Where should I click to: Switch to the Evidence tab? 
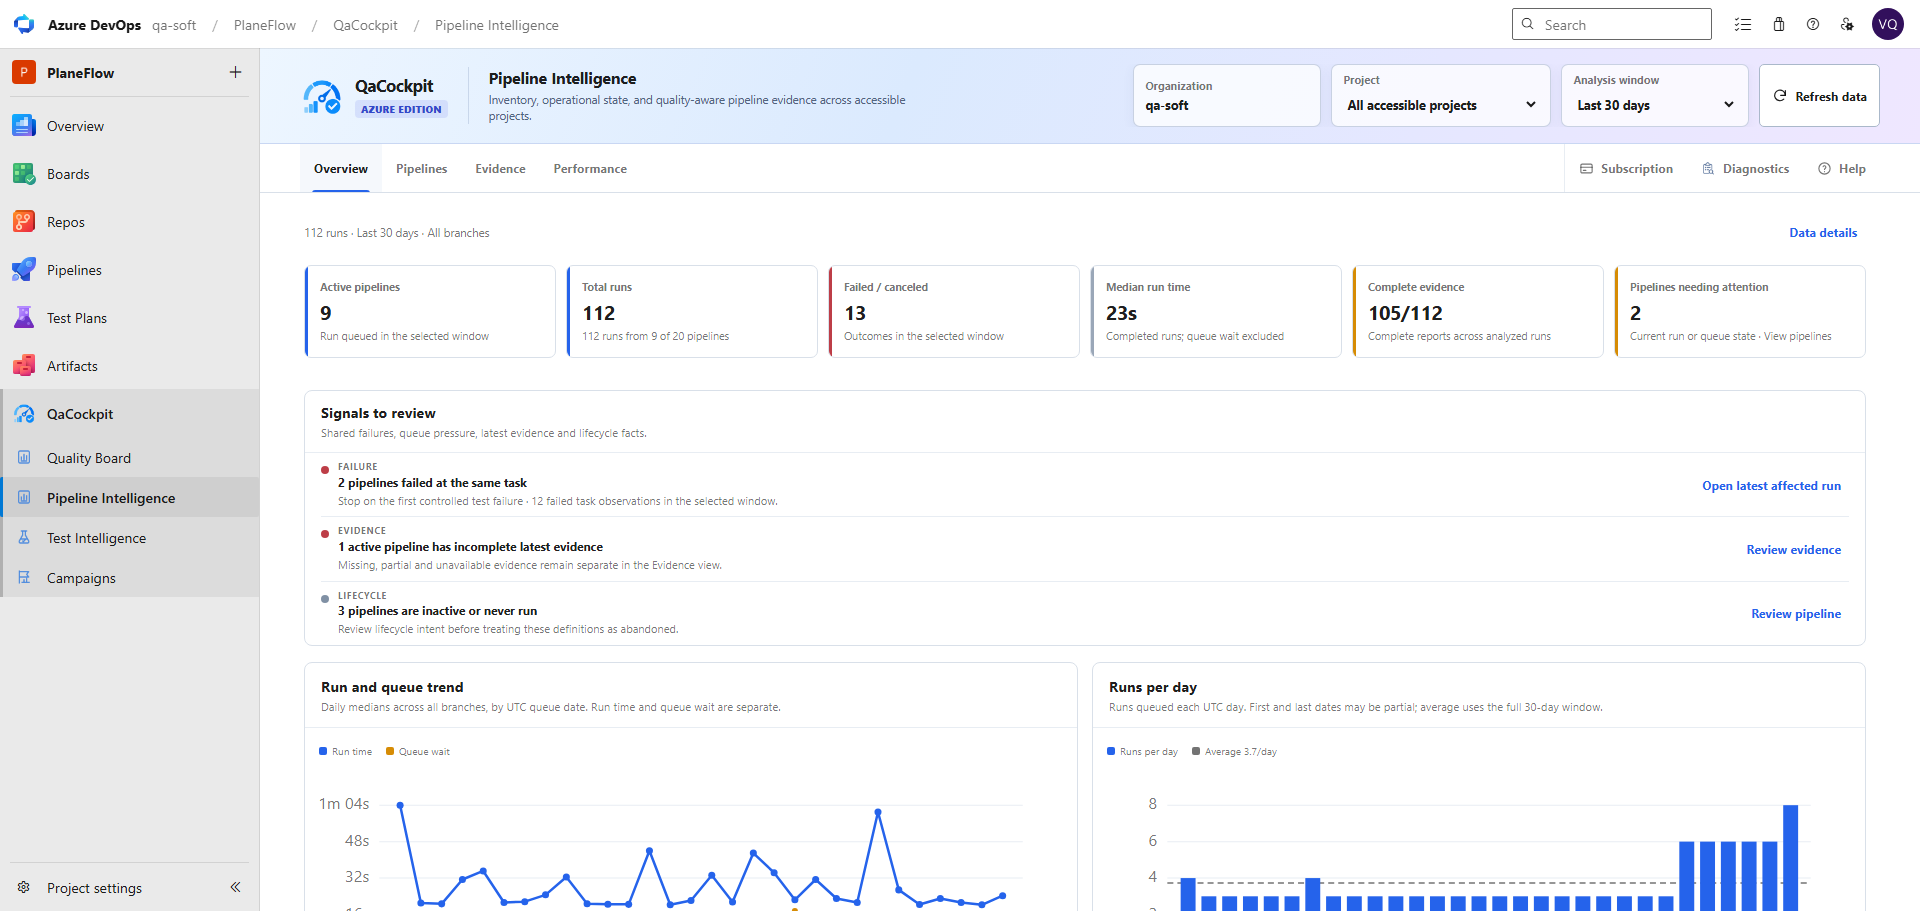point(500,169)
